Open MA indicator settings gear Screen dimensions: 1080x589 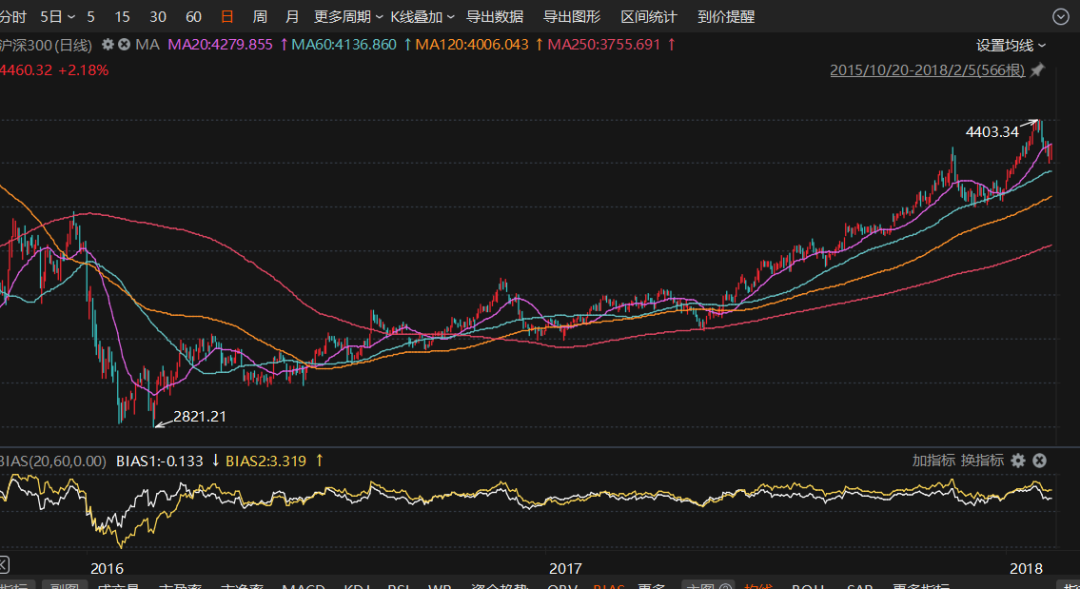[108, 45]
